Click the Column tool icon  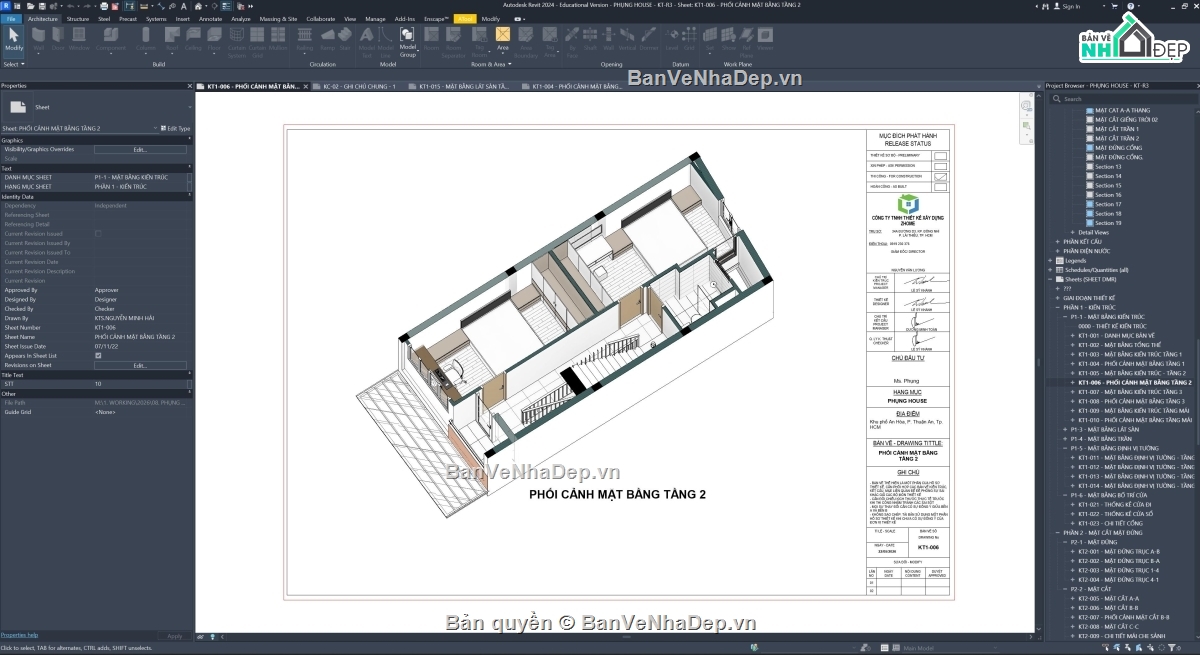(x=146, y=35)
